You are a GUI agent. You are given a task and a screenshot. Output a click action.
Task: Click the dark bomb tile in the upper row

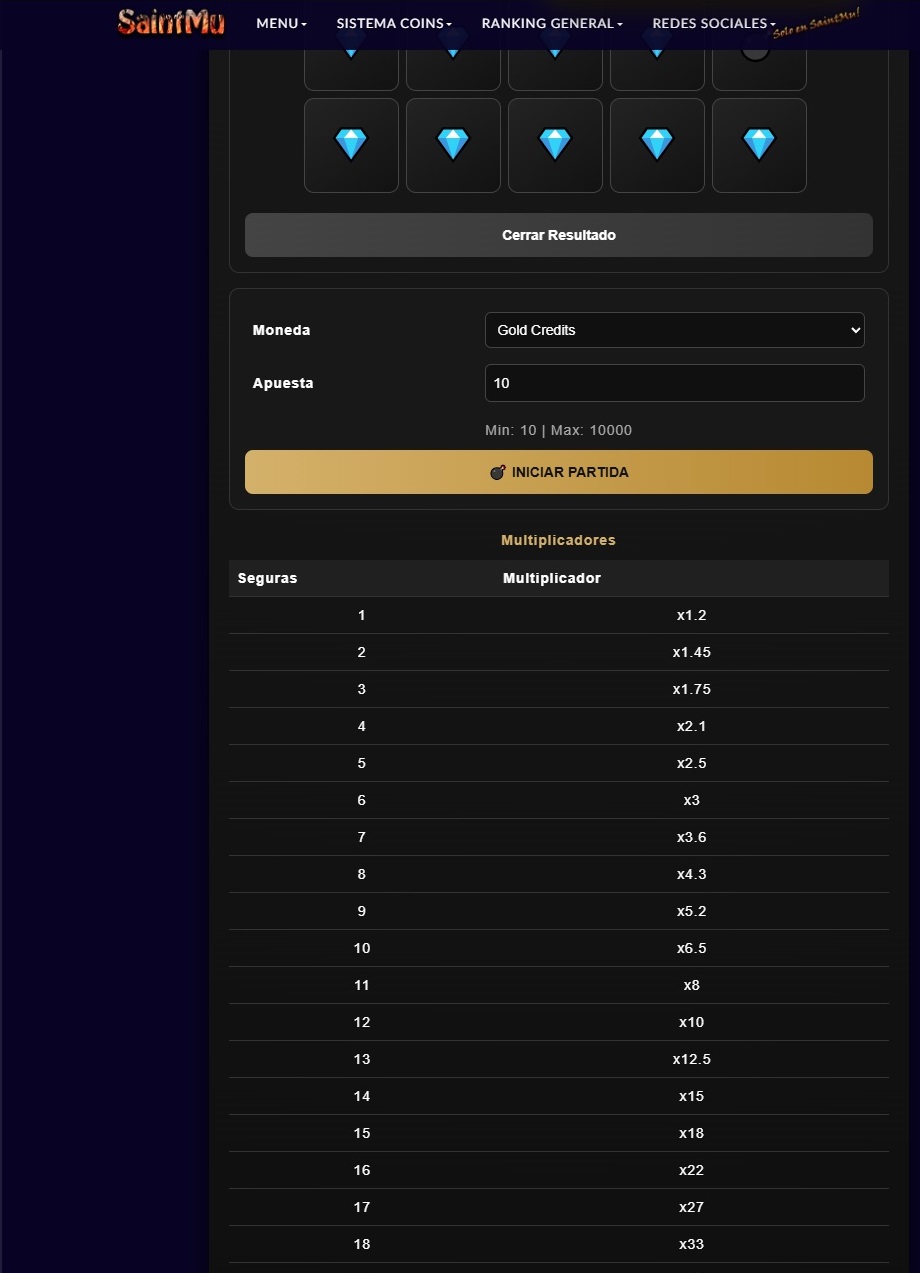tap(759, 70)
